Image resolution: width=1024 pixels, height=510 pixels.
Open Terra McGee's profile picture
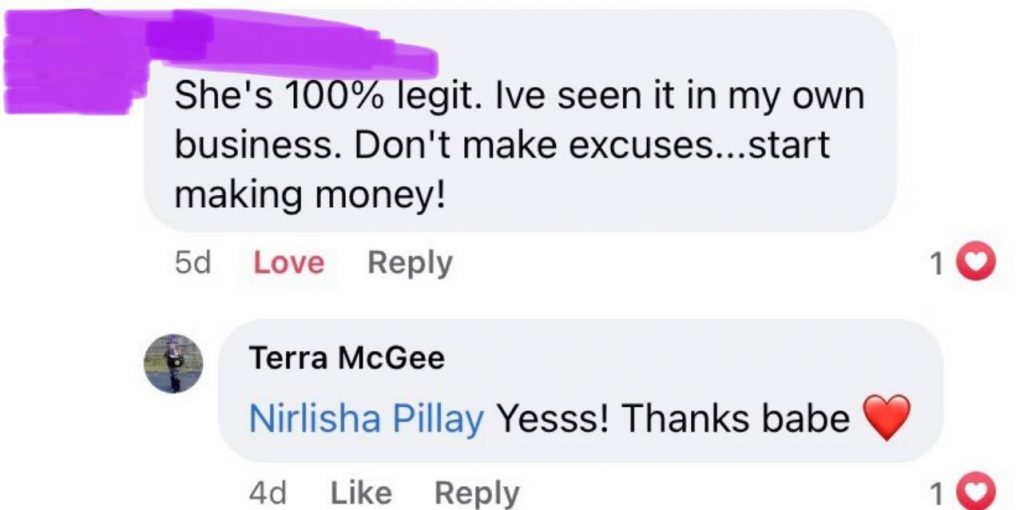(x=174, y=362)
